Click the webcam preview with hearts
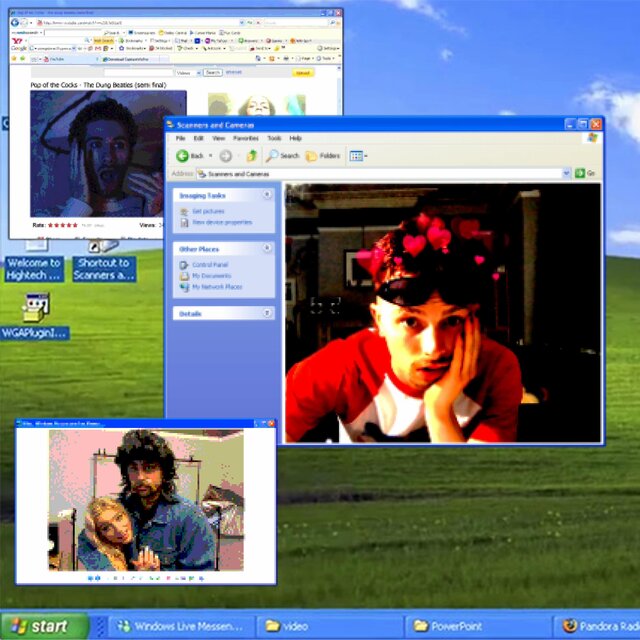 click(x=442, y=313)
